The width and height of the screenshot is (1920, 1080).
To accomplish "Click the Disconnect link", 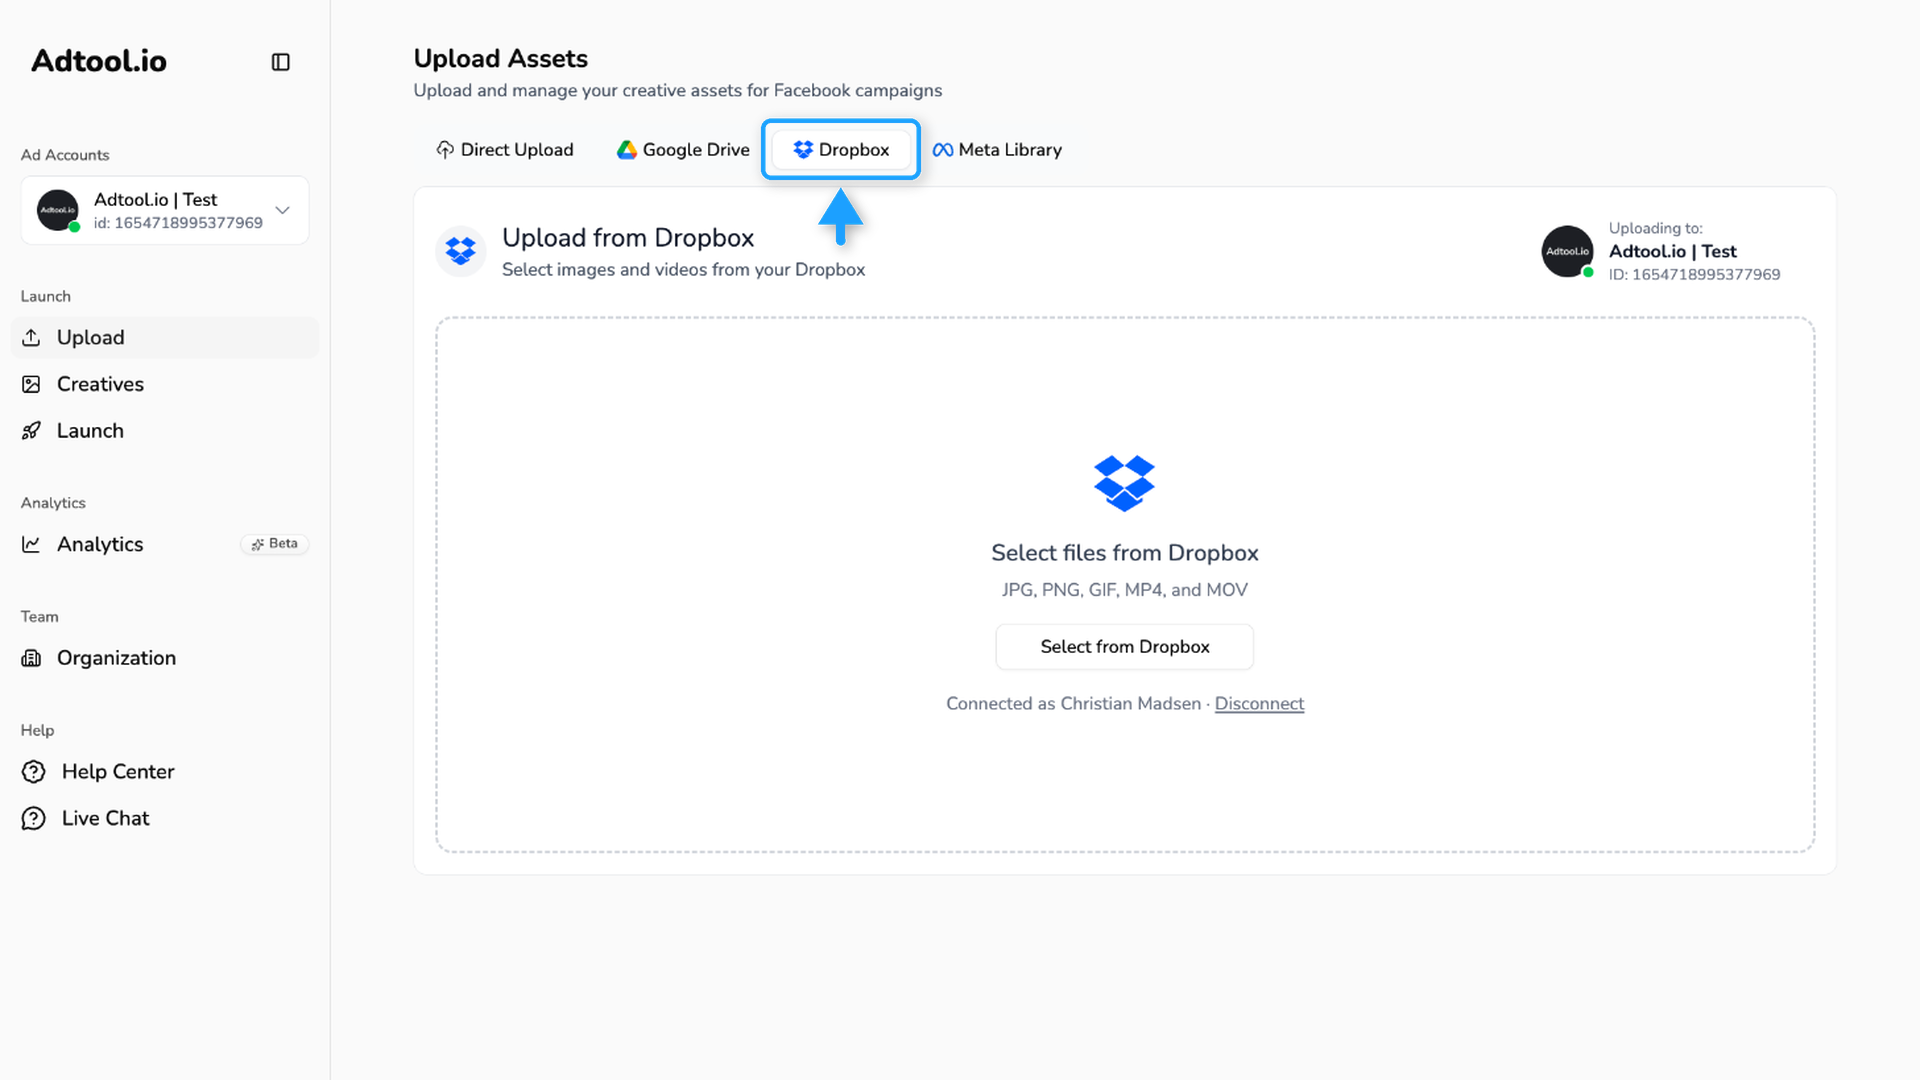I will (x=1259, y=704).
